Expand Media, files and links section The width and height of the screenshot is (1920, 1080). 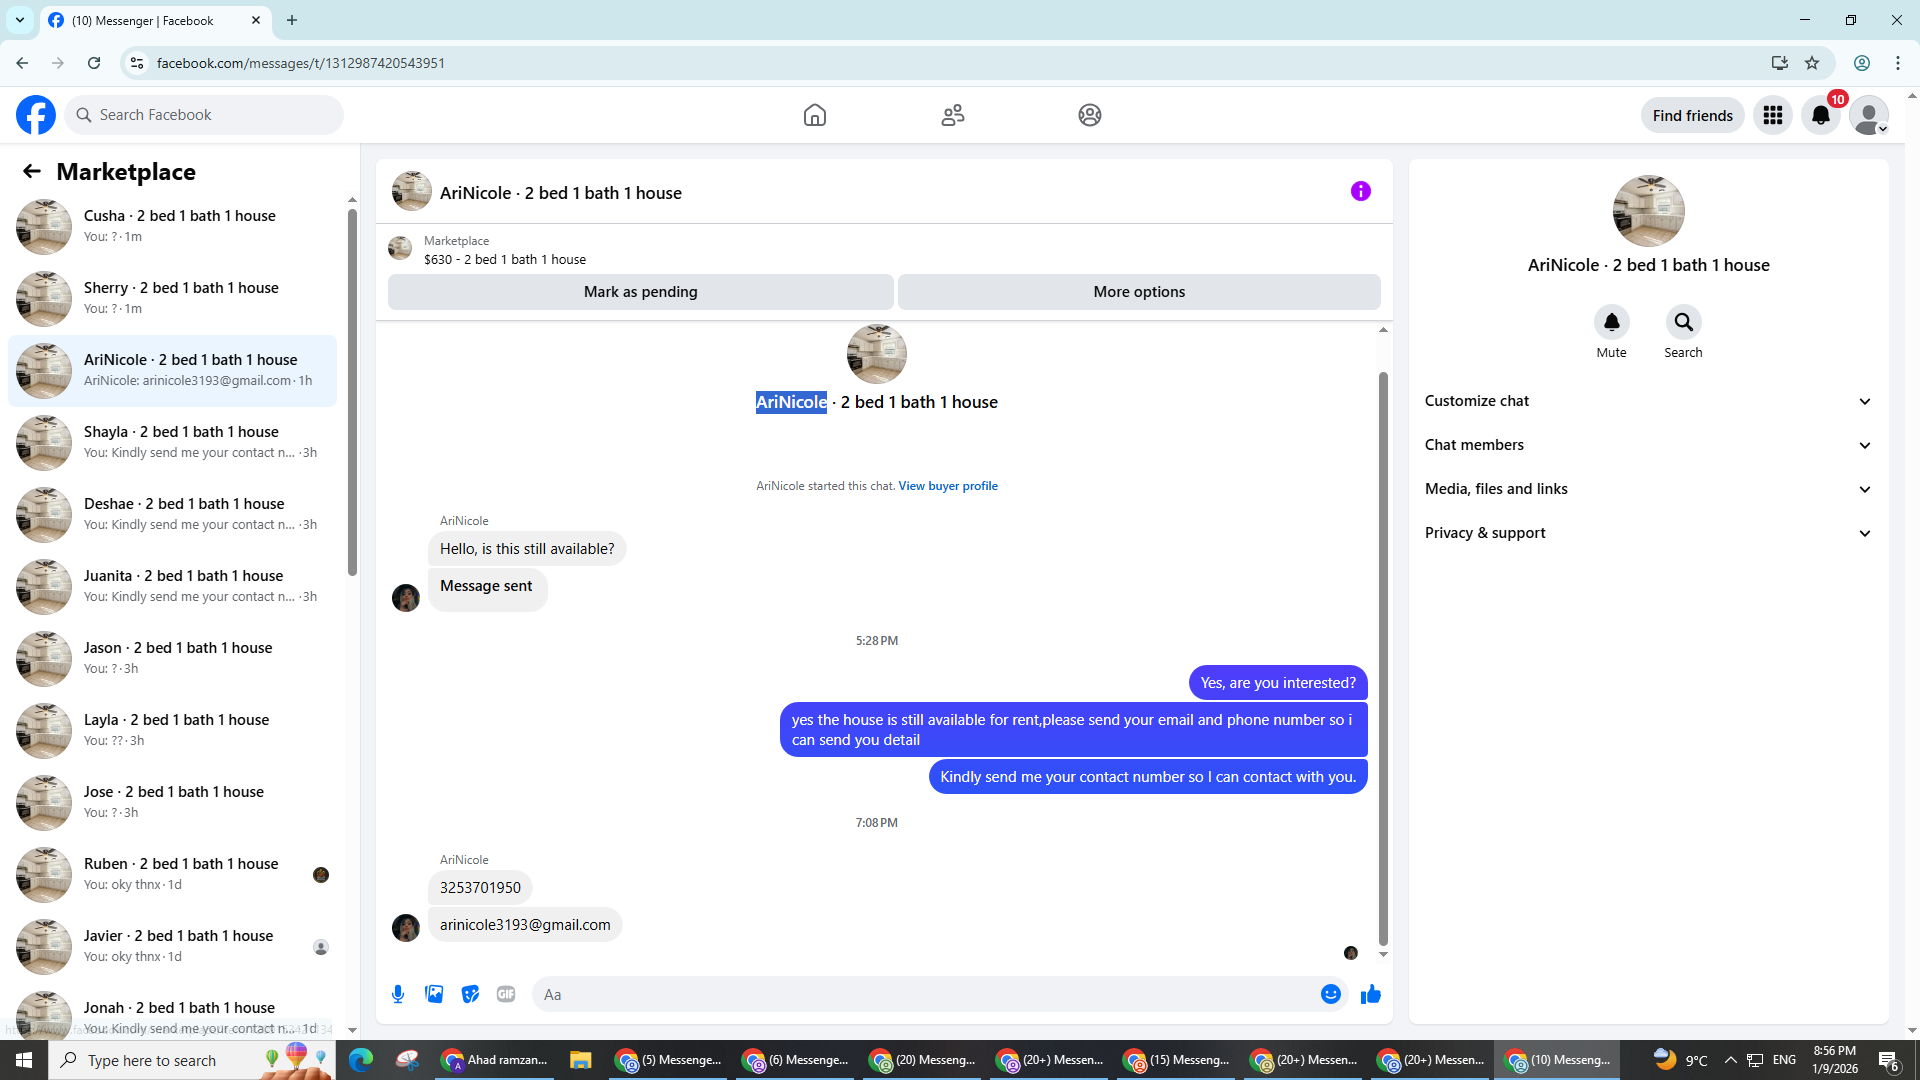pyautogui.click(x=1647, y=489)
